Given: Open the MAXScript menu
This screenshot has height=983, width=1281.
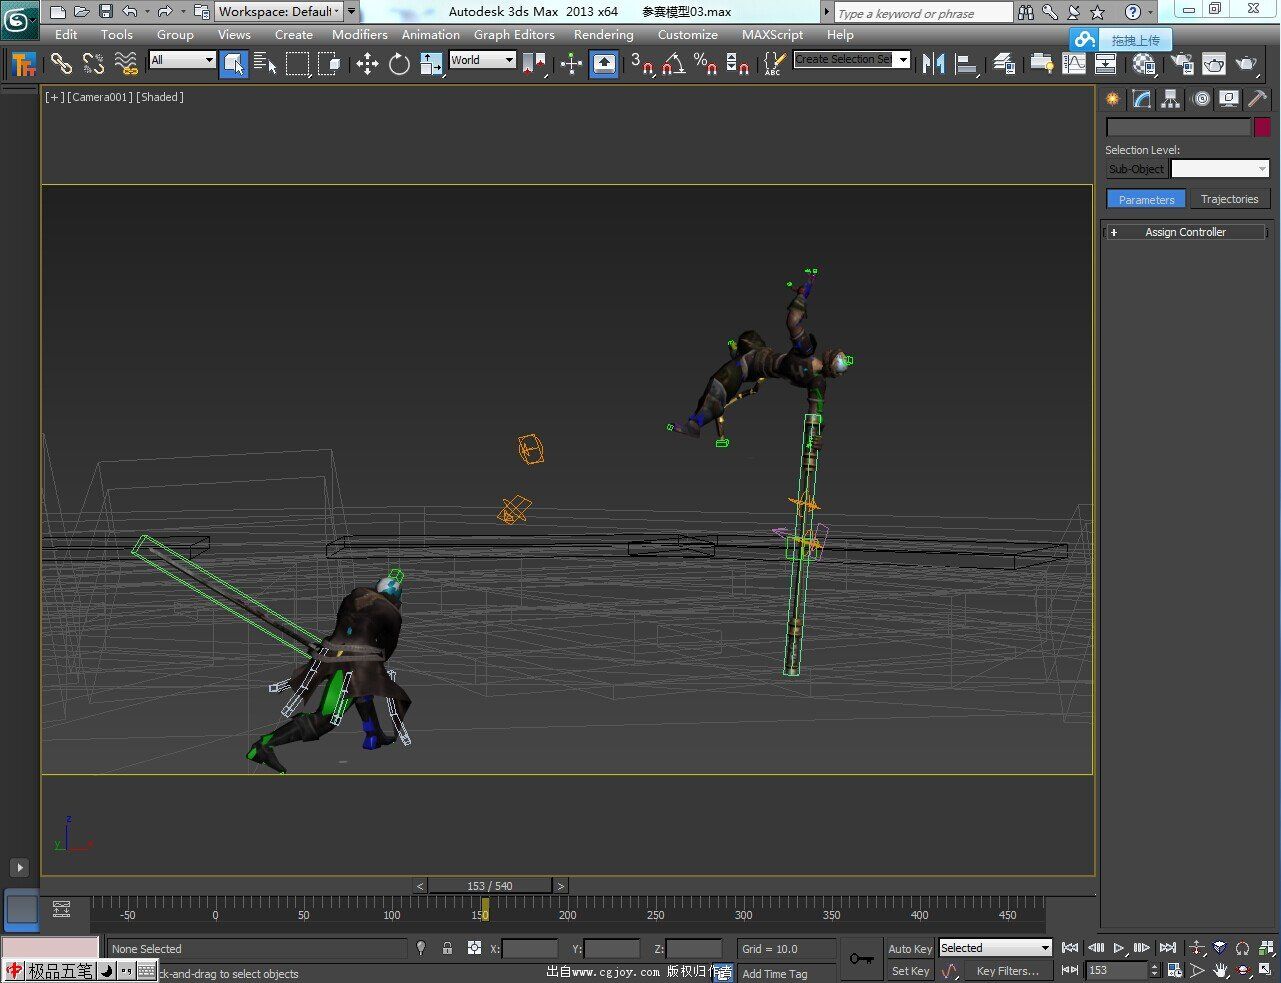Looking at the screenshot, I should 772,34.
